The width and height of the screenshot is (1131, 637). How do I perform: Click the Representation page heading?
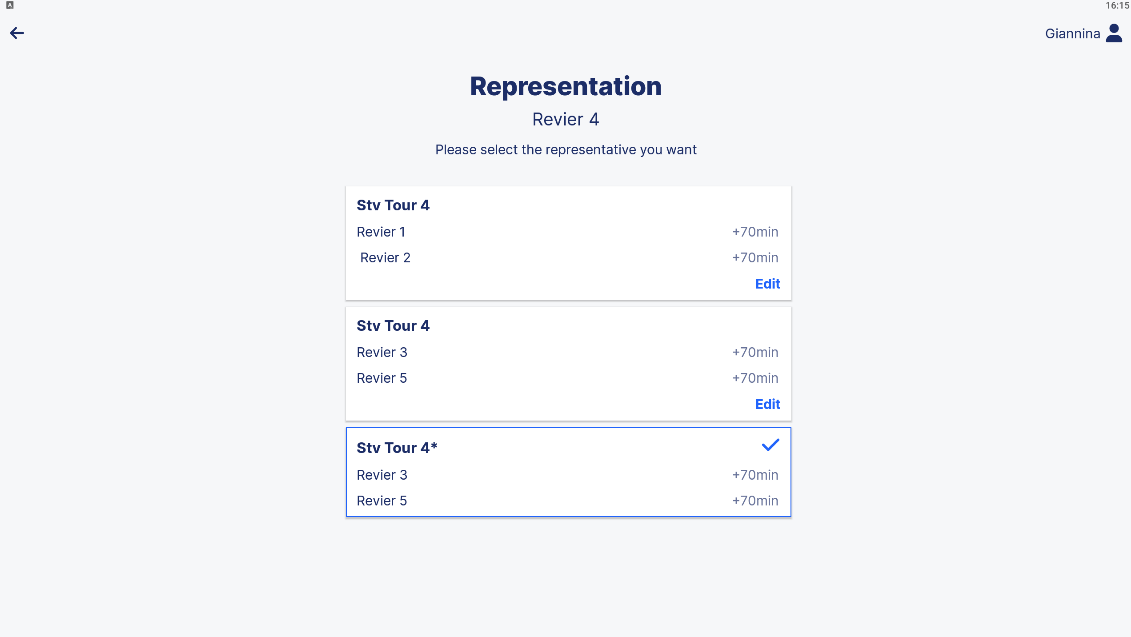coord(565,87)
